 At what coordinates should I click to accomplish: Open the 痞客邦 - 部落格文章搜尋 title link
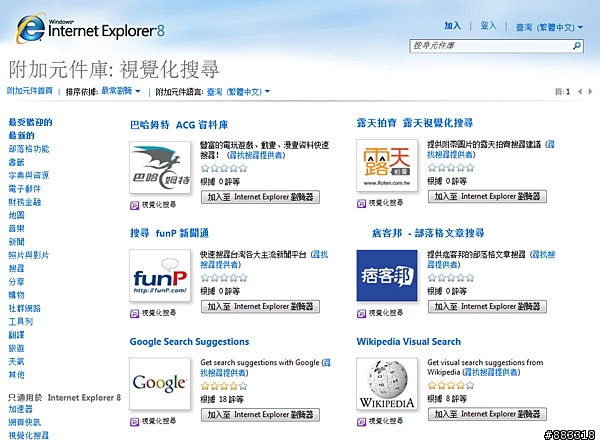point(428,233)
